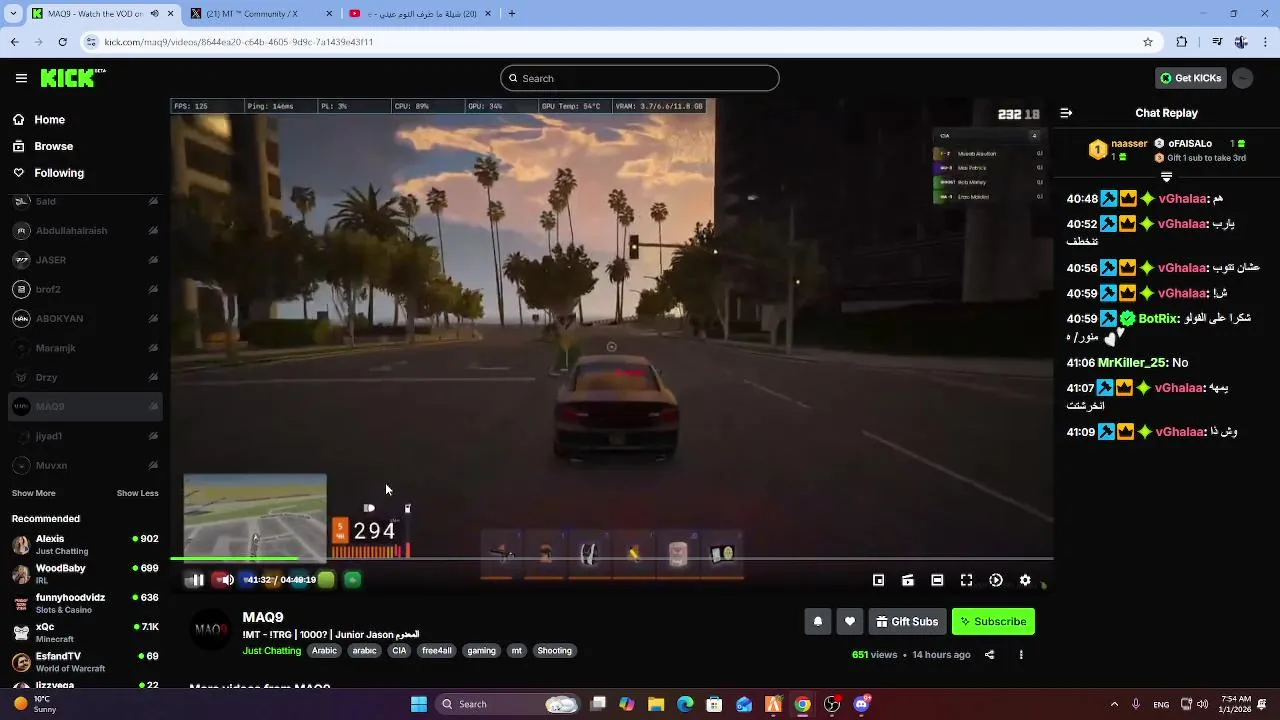Select the free4all tag
Viewport: 1280px width, 720px height.
[437, 651]
